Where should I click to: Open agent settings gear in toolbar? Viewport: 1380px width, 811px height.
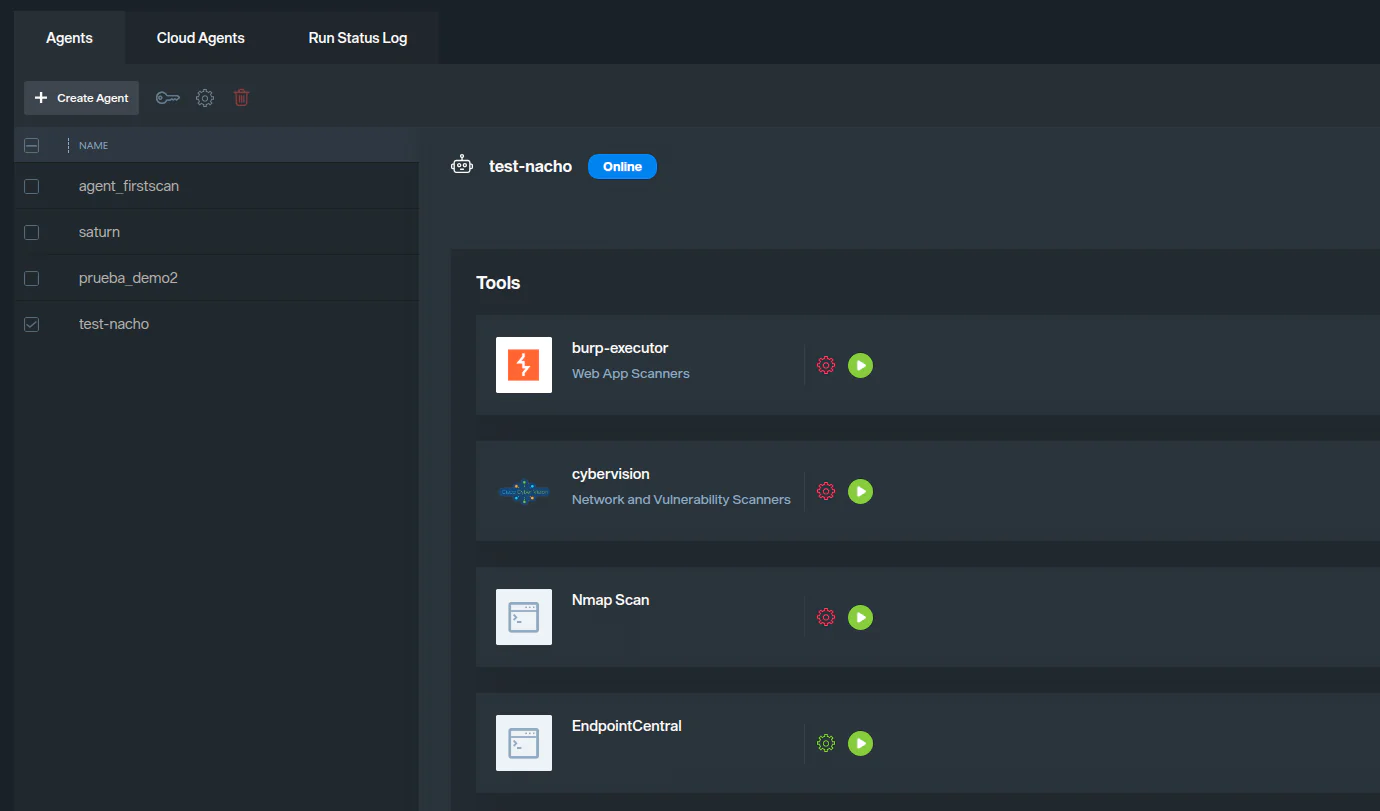205,98
